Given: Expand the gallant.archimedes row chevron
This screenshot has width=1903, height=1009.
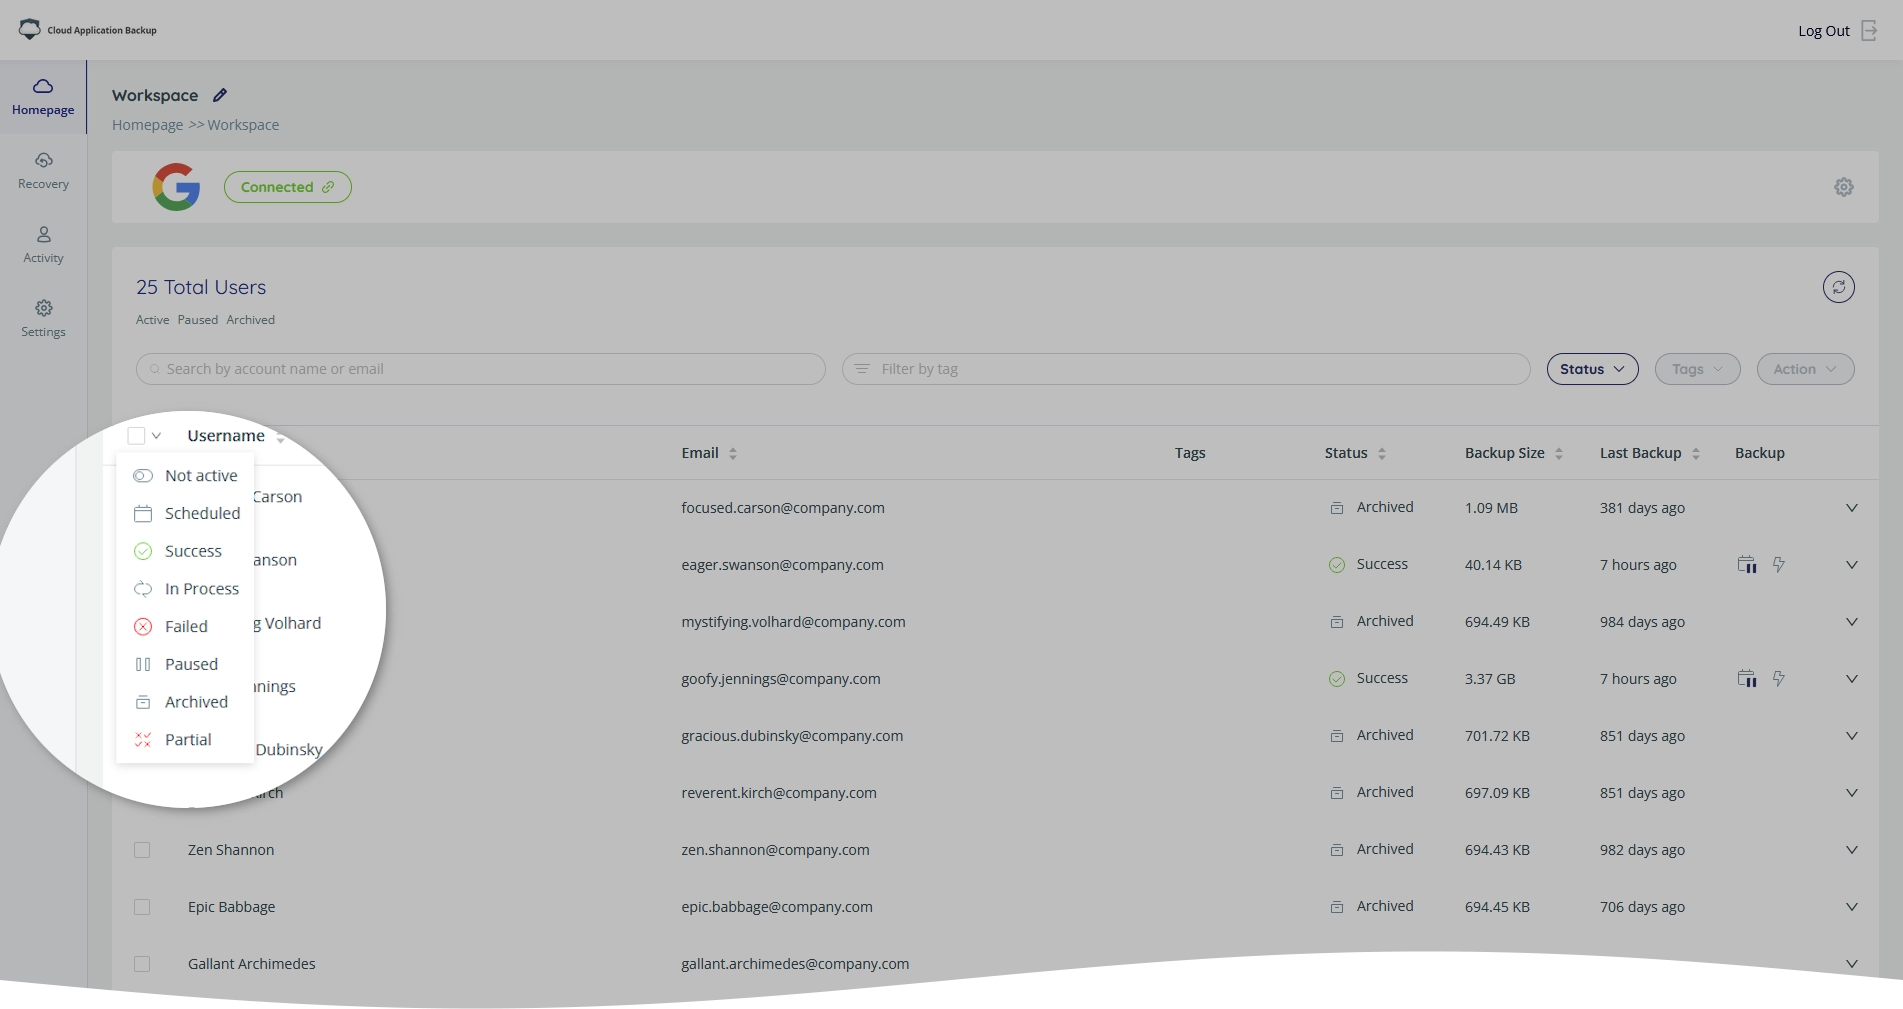Looking at the screenshot, I should (x=1852, y=964).
